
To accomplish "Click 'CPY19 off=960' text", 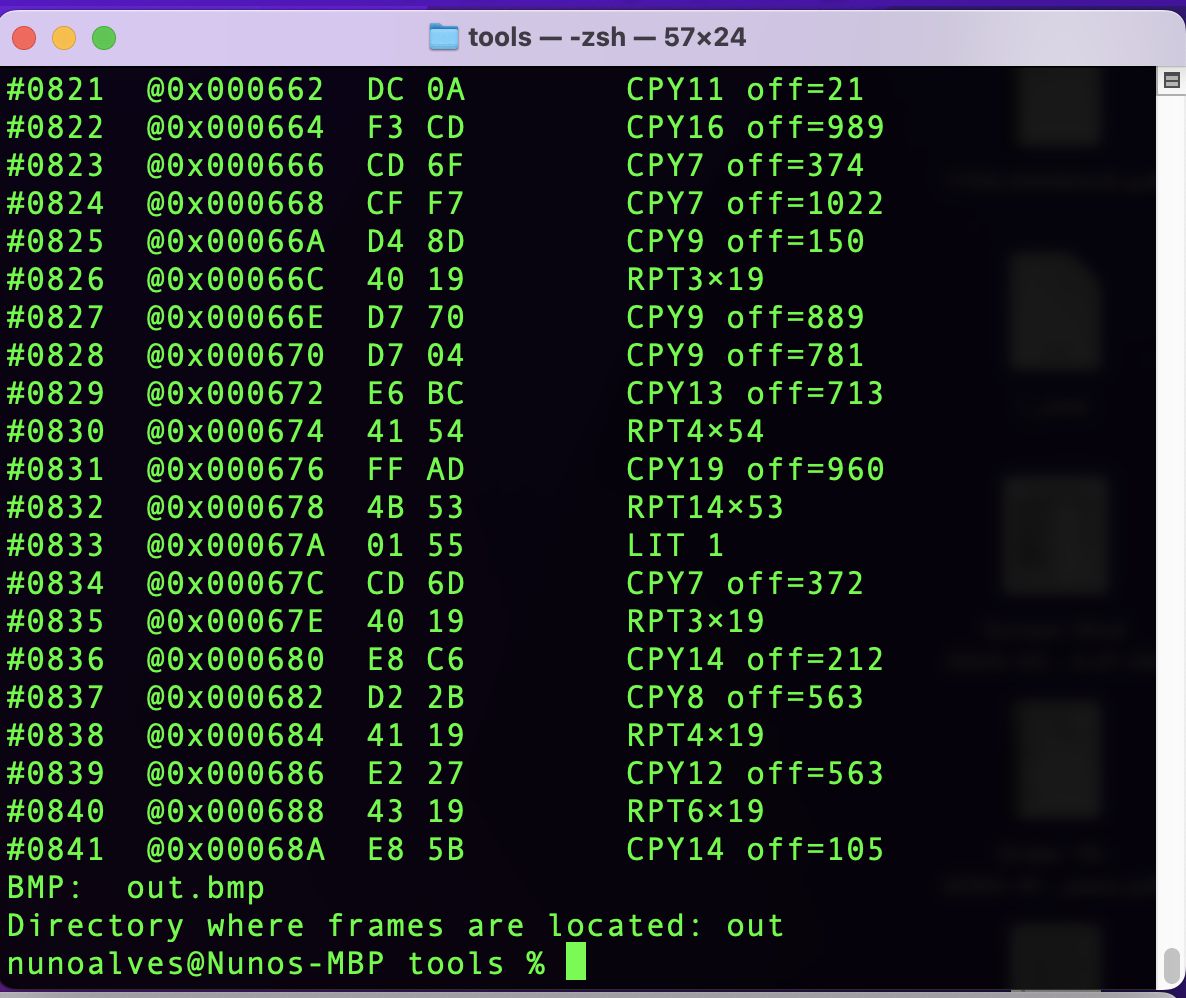I will tap(755, 469).
